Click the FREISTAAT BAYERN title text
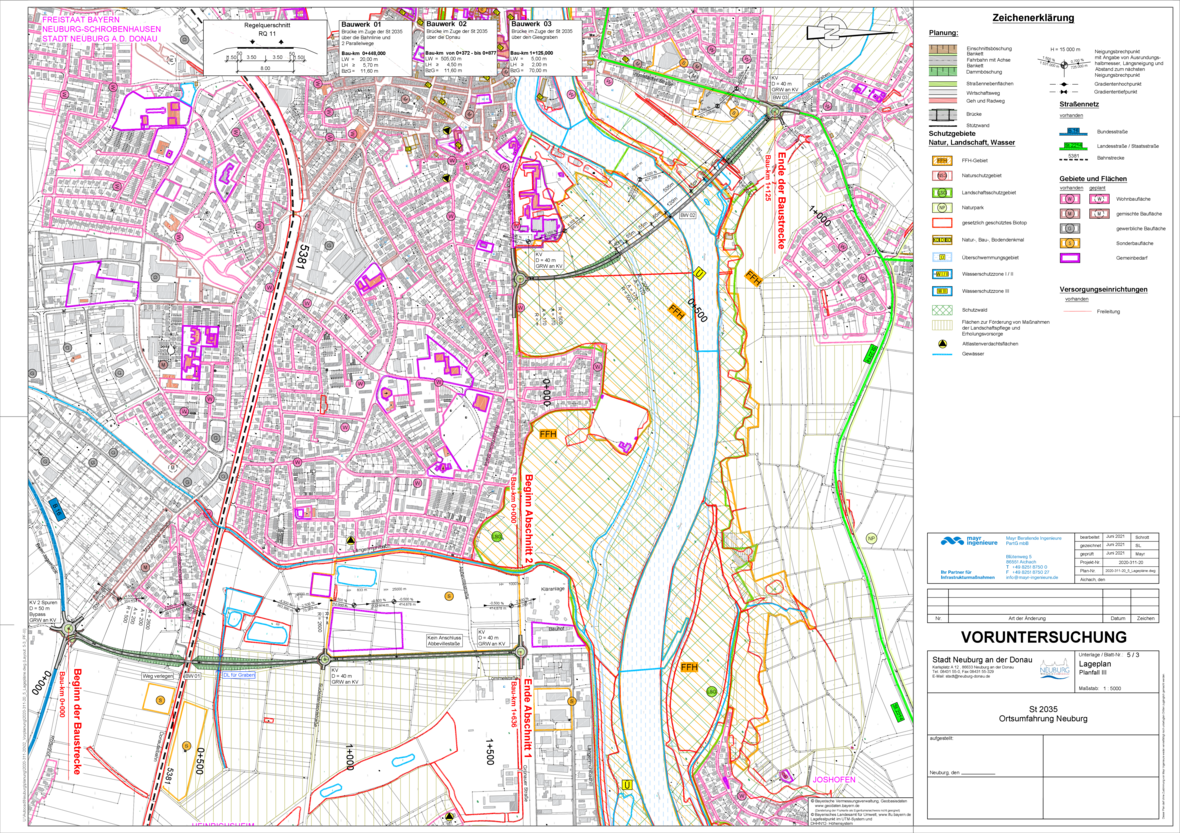Image resolution: width=1180 pixels, height=833 pixels. tap(81, 19)
